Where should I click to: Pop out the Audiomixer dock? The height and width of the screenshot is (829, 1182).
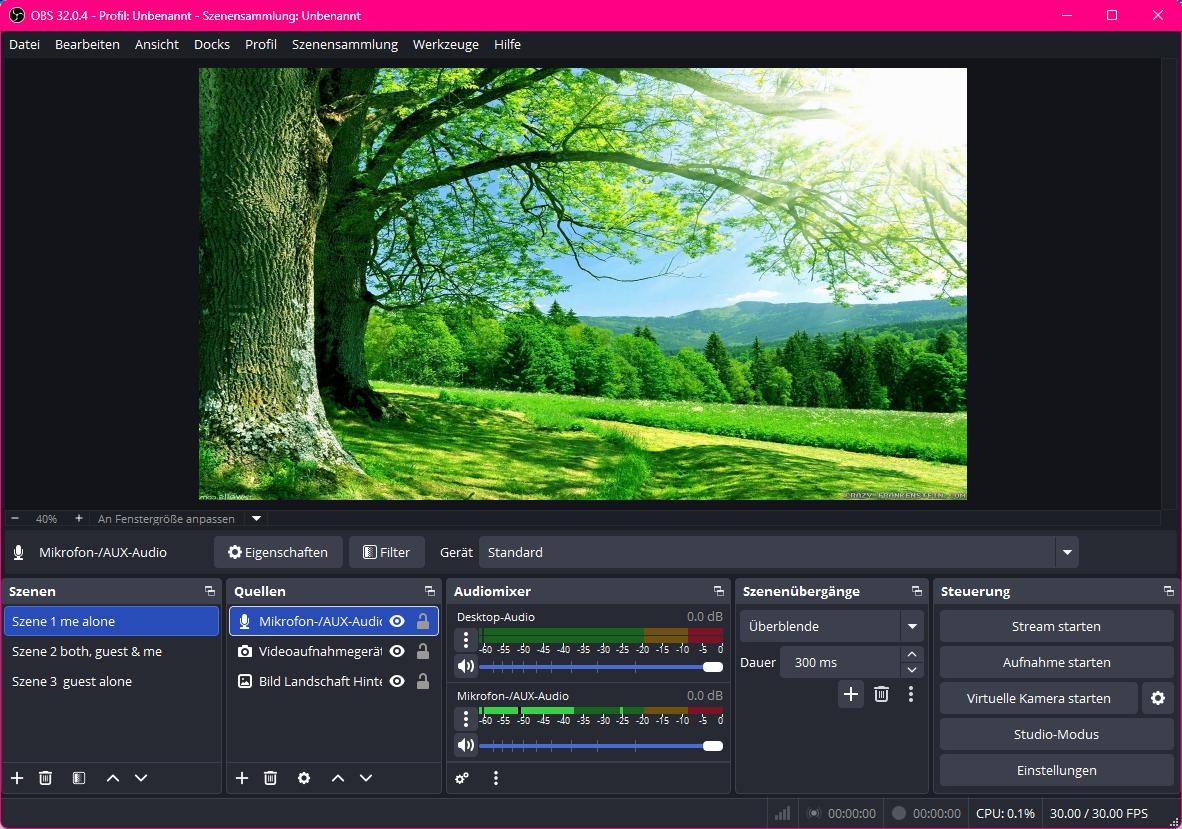click(x=718, y=592)
